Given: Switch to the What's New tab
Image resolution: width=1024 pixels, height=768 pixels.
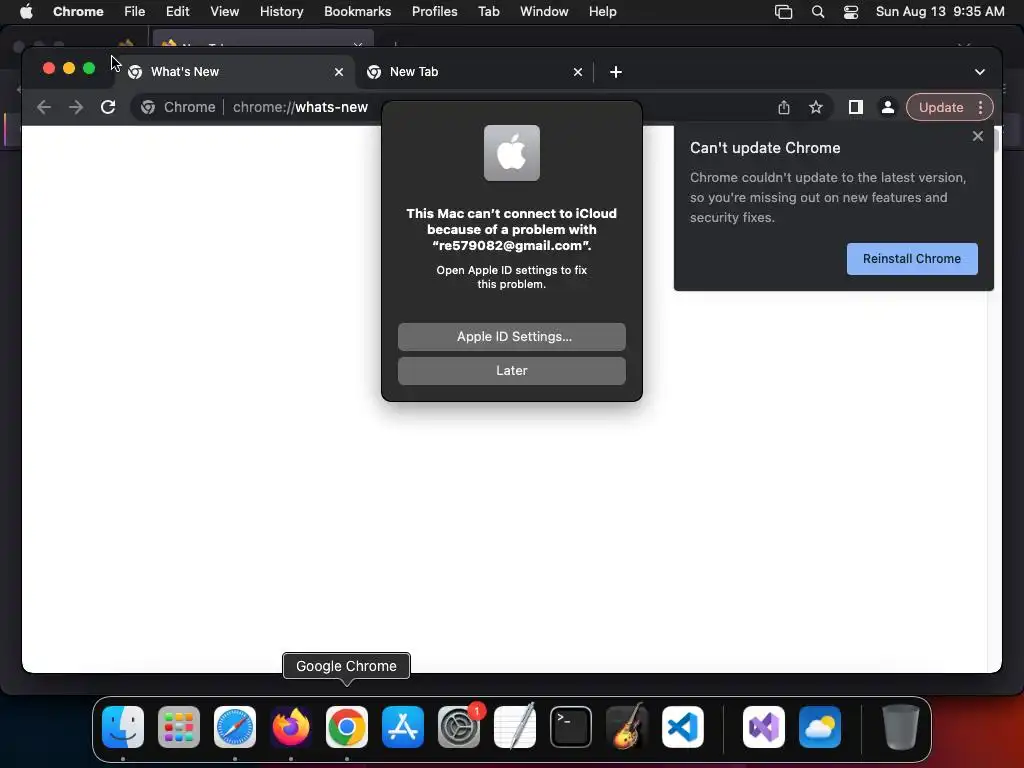Looking at the screenshot, I should tap(235, 72).
